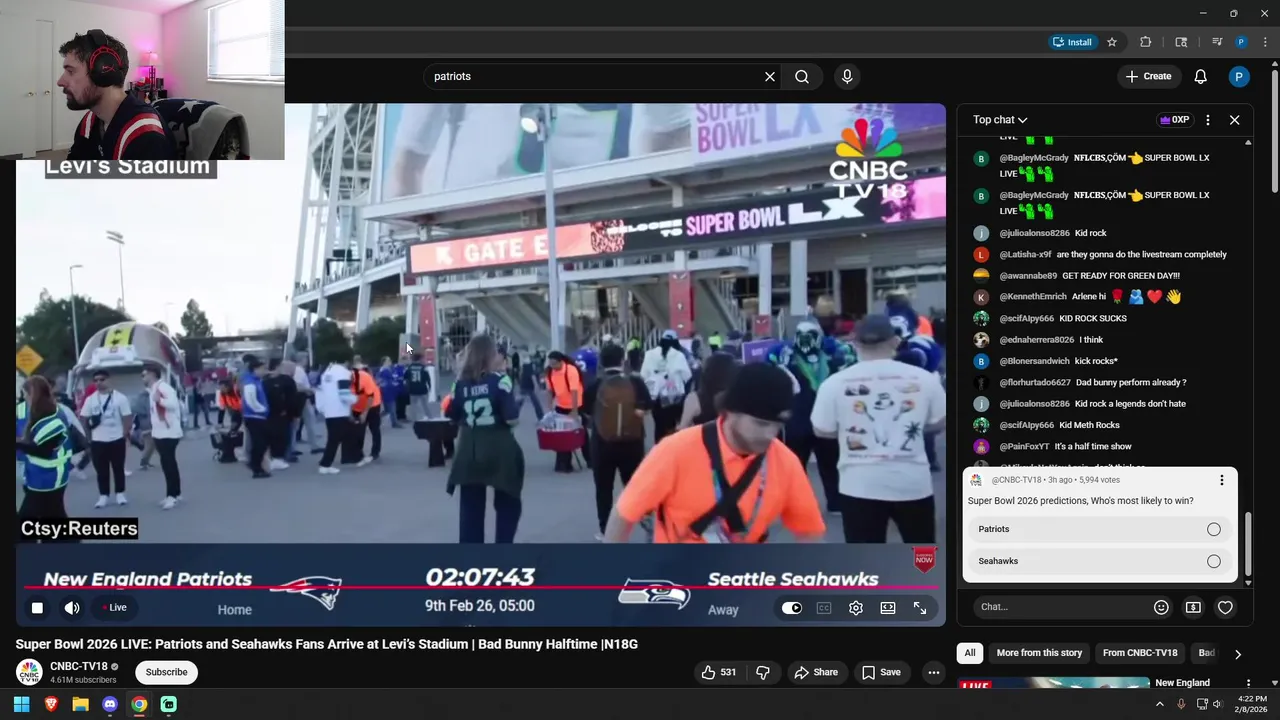
Task: Click @PainFoxYT halftime show message
Action: click(1053, 446)
